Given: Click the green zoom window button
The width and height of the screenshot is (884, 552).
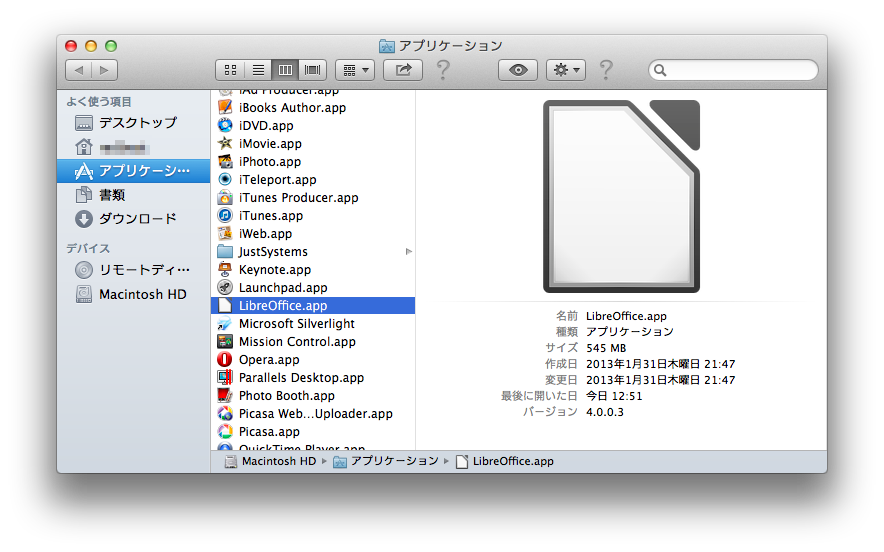Looking at the screenshot, I should pyautogui.click(x=111, y=46).
